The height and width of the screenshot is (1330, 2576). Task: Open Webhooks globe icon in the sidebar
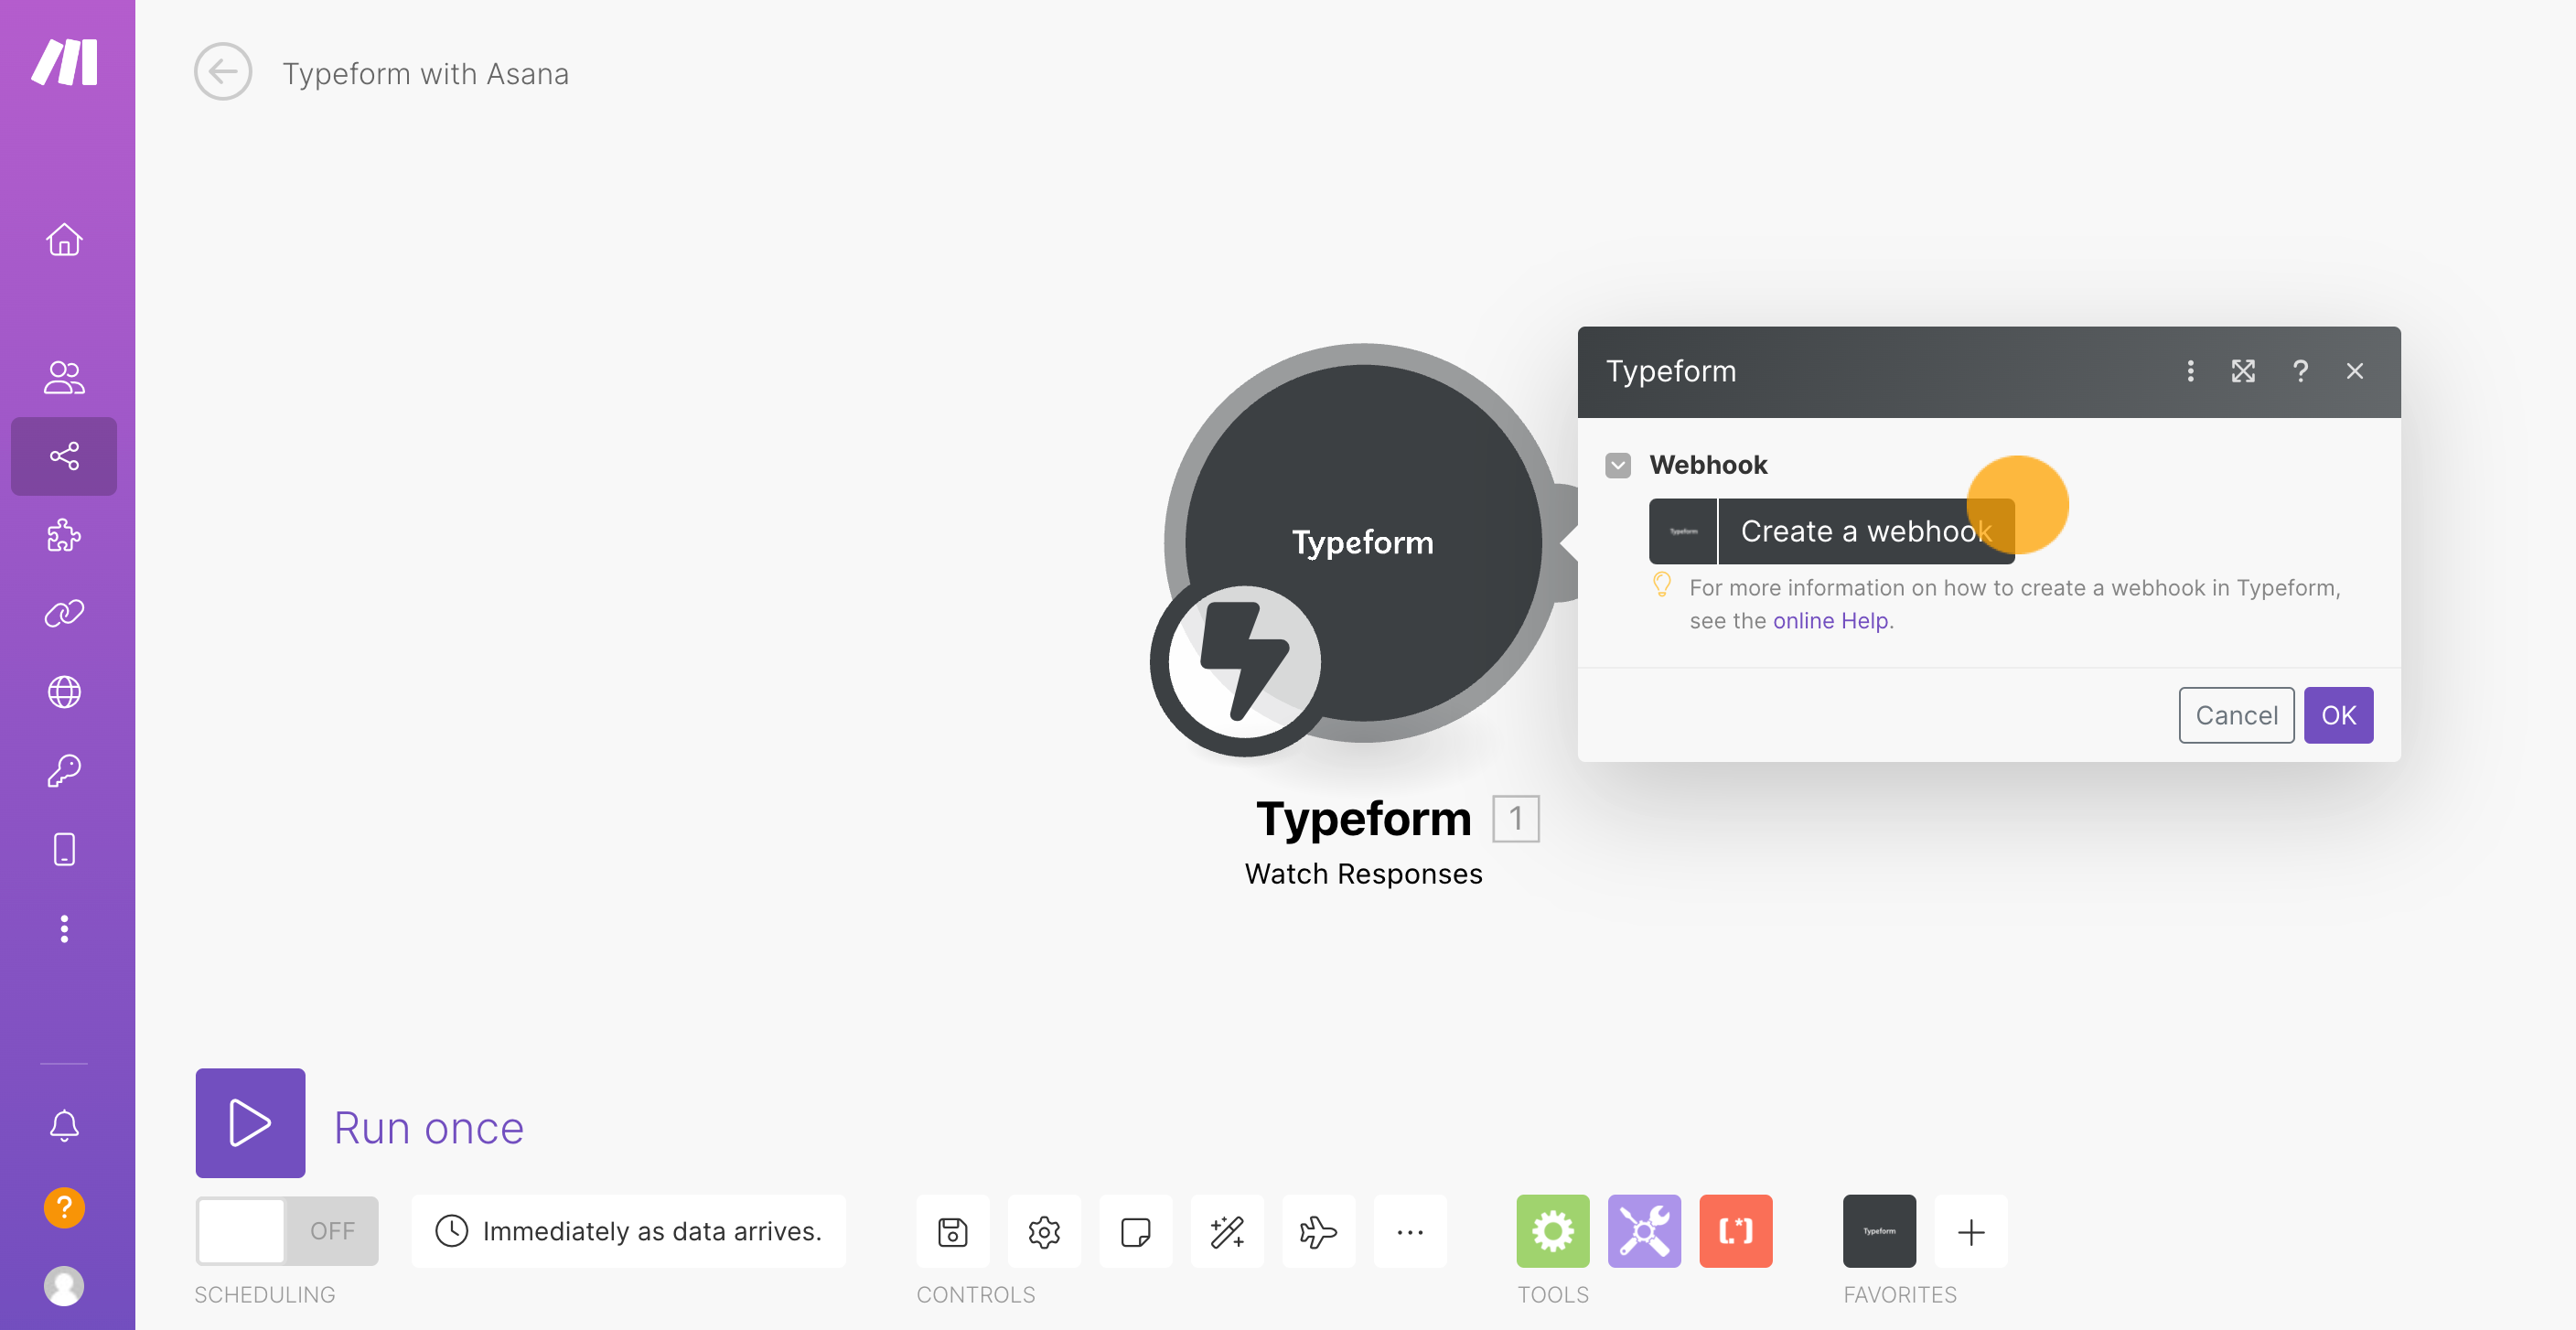64,692
